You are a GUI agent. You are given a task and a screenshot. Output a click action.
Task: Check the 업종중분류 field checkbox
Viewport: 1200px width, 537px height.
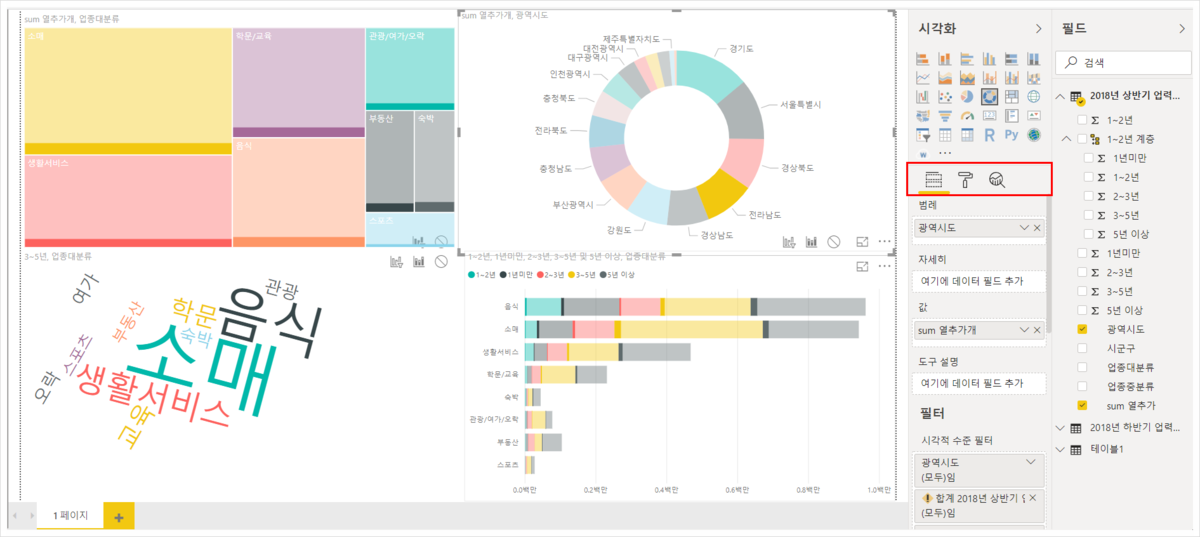coord(1082,386)
